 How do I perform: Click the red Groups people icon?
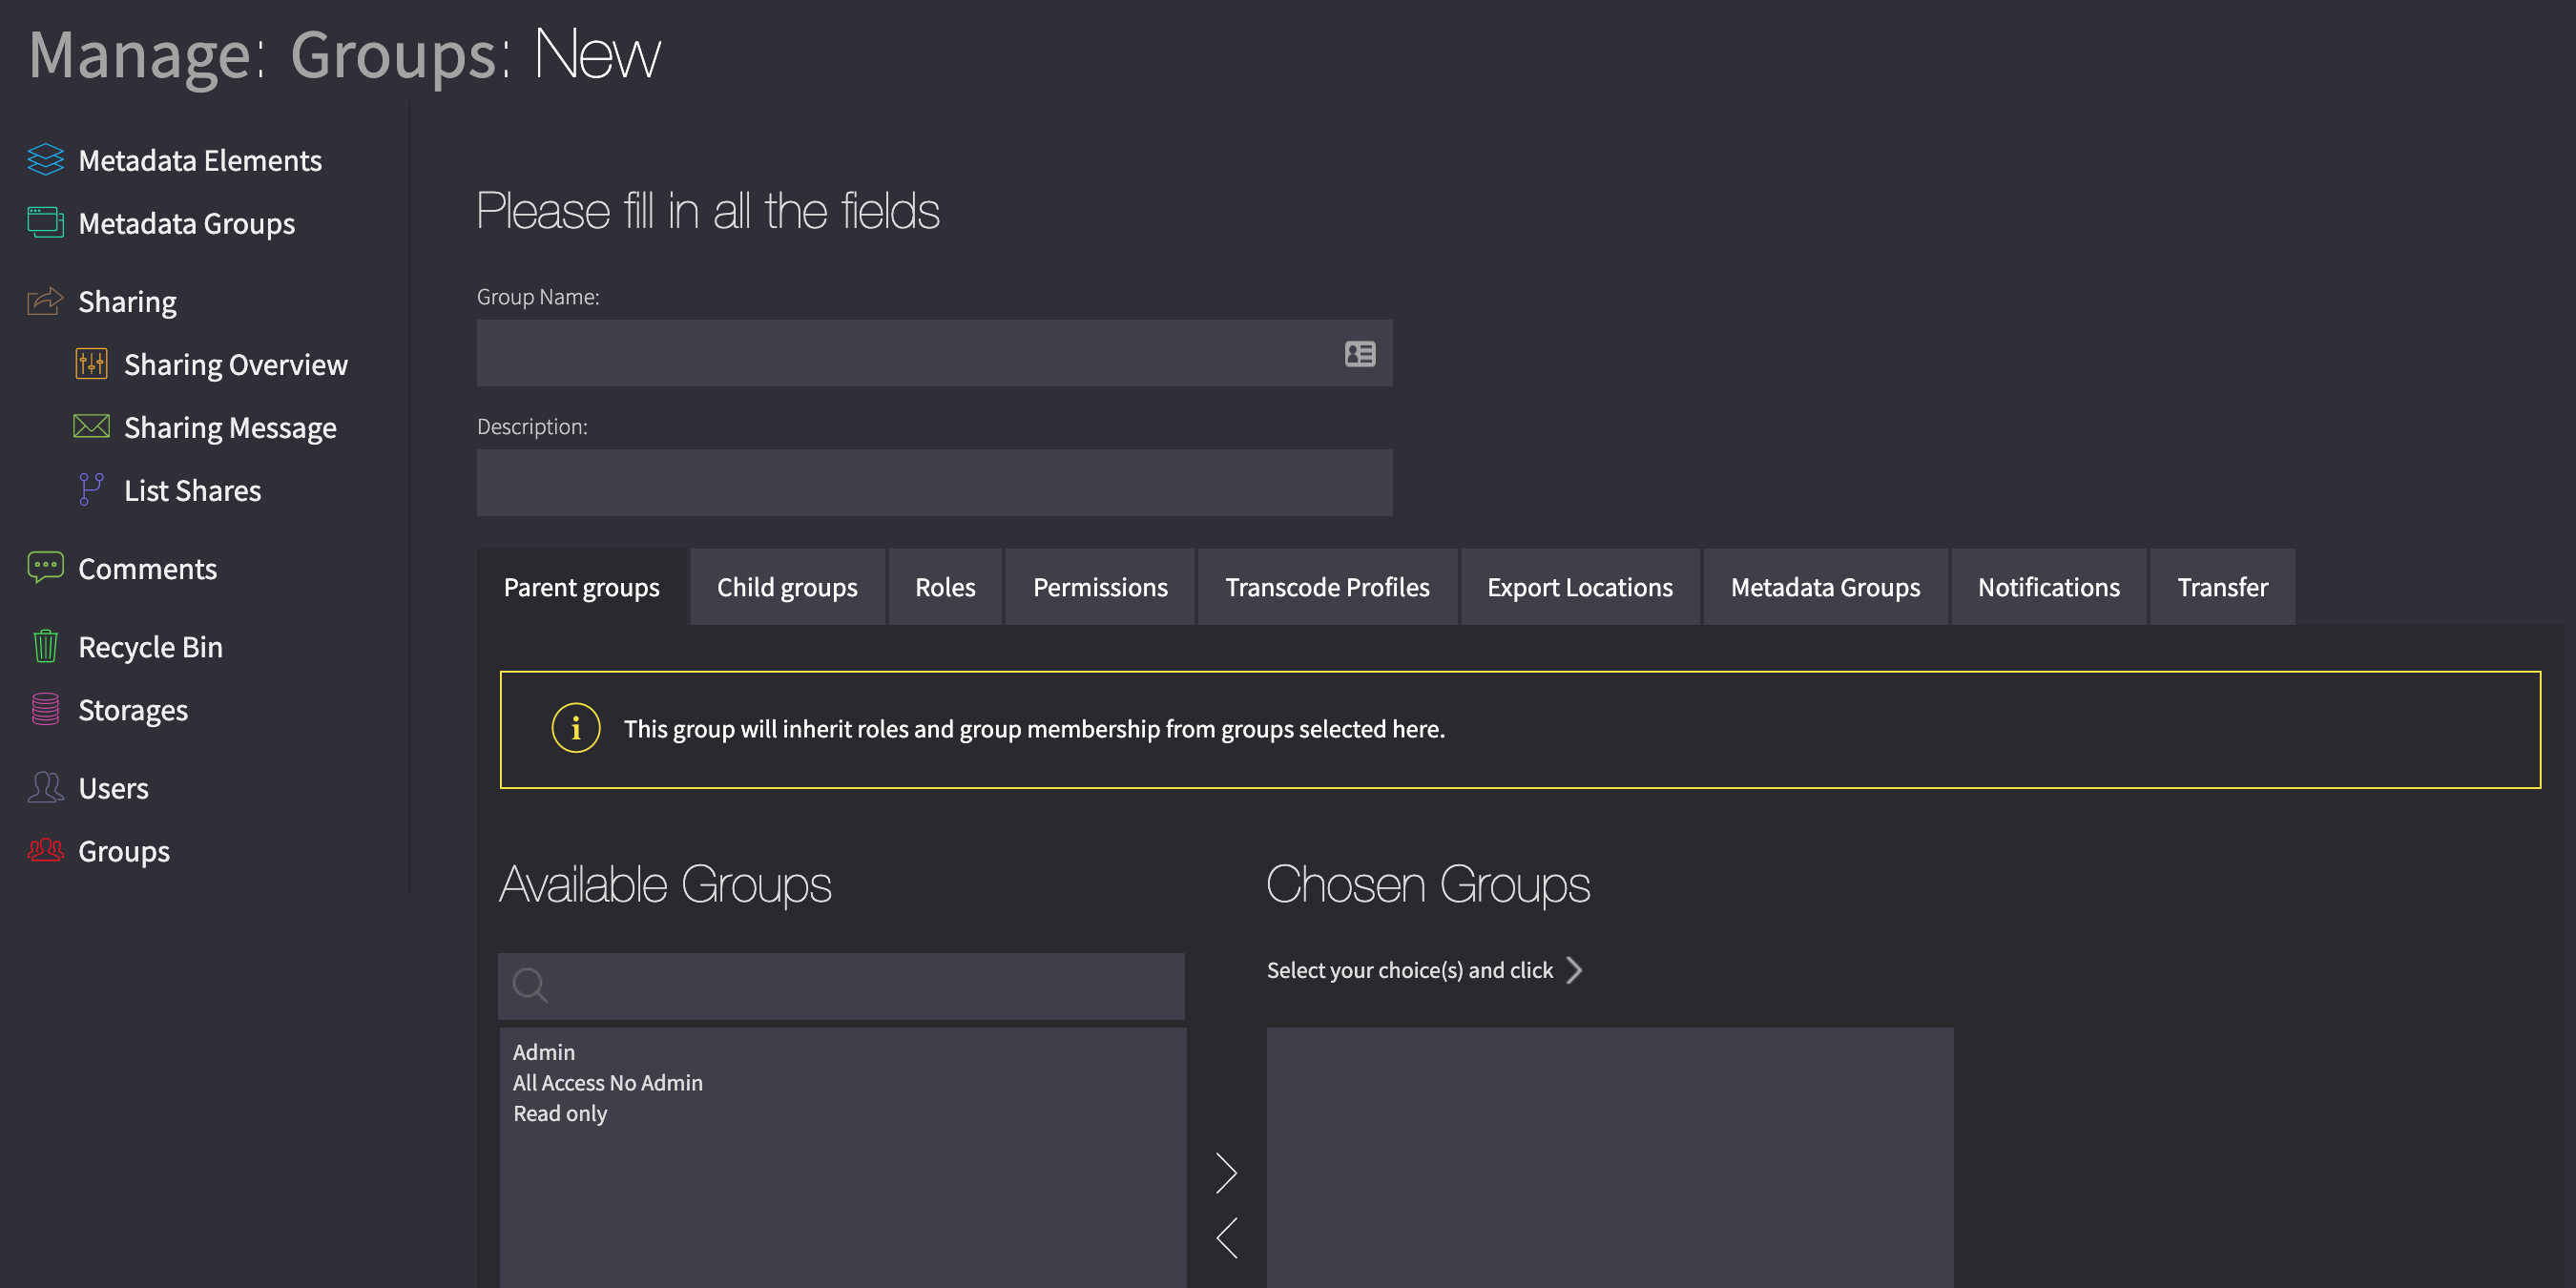[x=45, y=850]
